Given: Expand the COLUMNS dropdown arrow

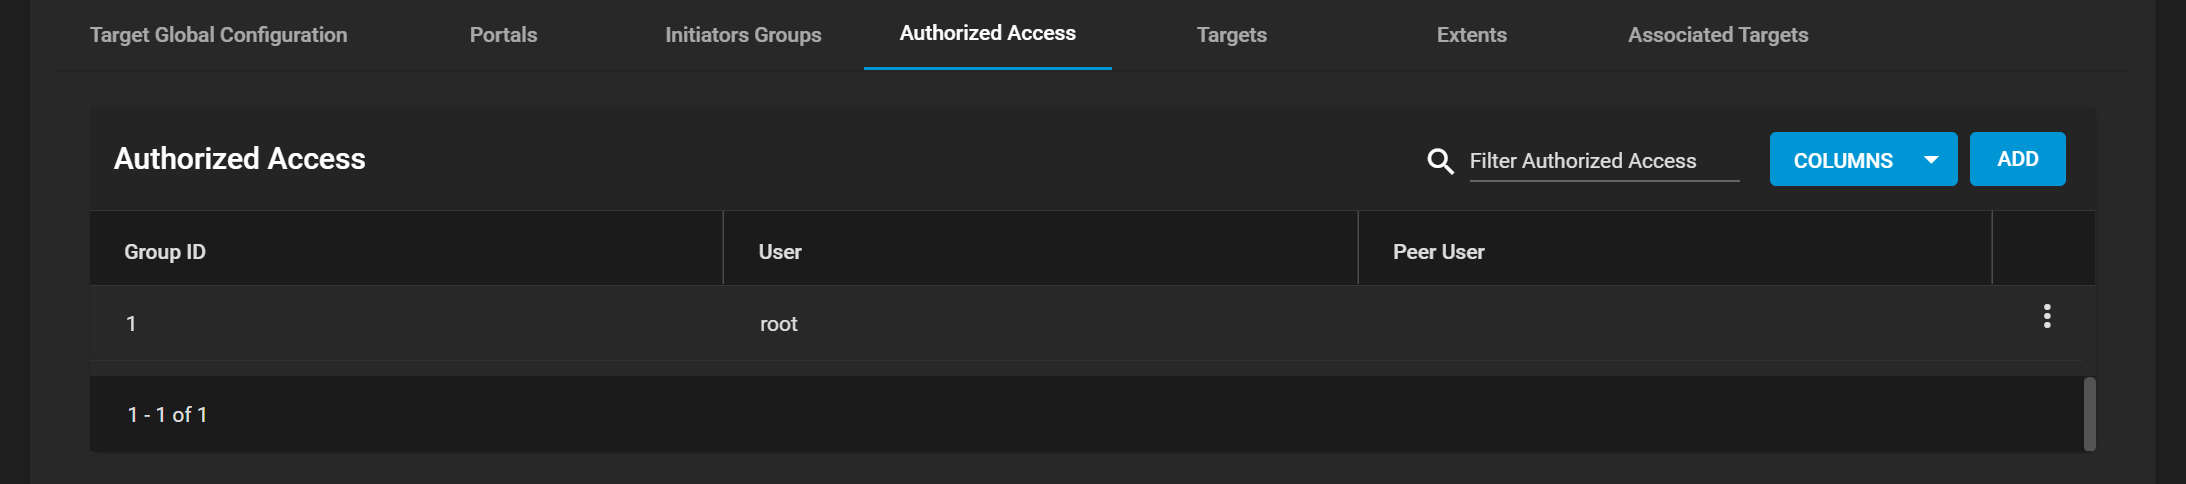Looking at the screenshot, I should [x=1931, y=160].
